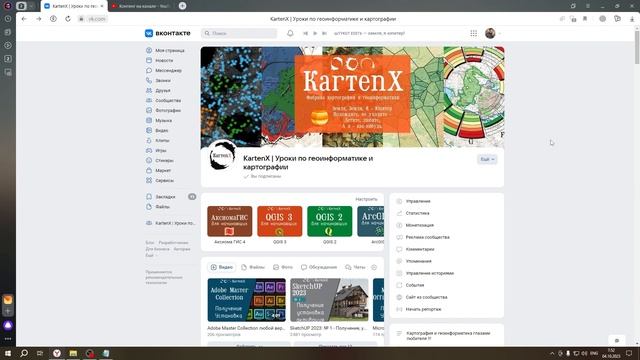Switch to the Файлы tab in the community content

click(253, 267)
